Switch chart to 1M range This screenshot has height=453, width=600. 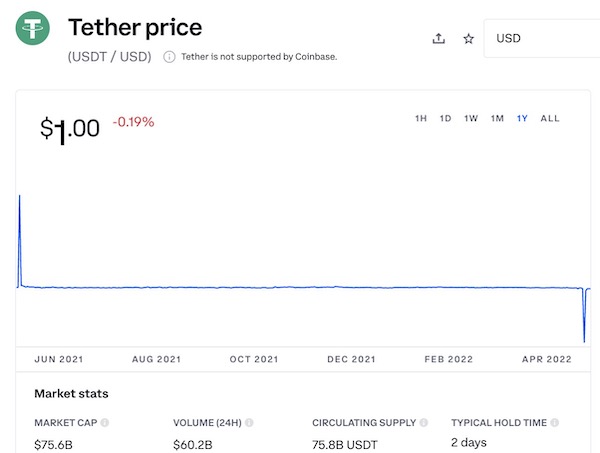point(497,119)
